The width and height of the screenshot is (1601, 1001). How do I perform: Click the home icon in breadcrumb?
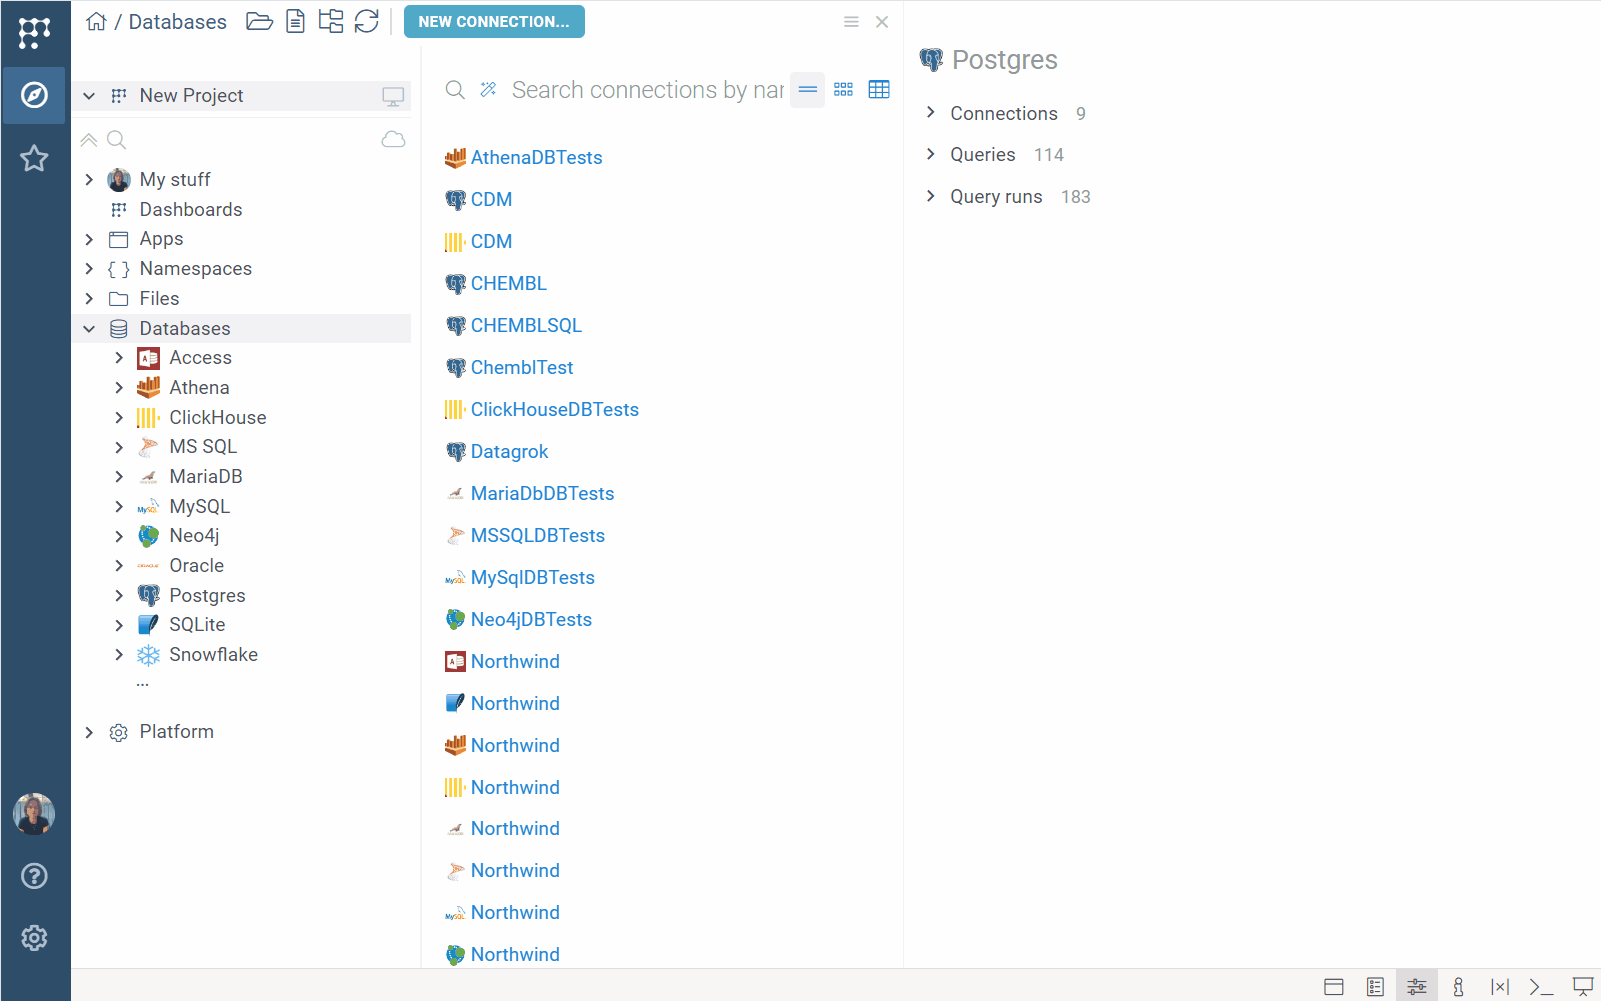pyautogui.click(x=96, y=21)
